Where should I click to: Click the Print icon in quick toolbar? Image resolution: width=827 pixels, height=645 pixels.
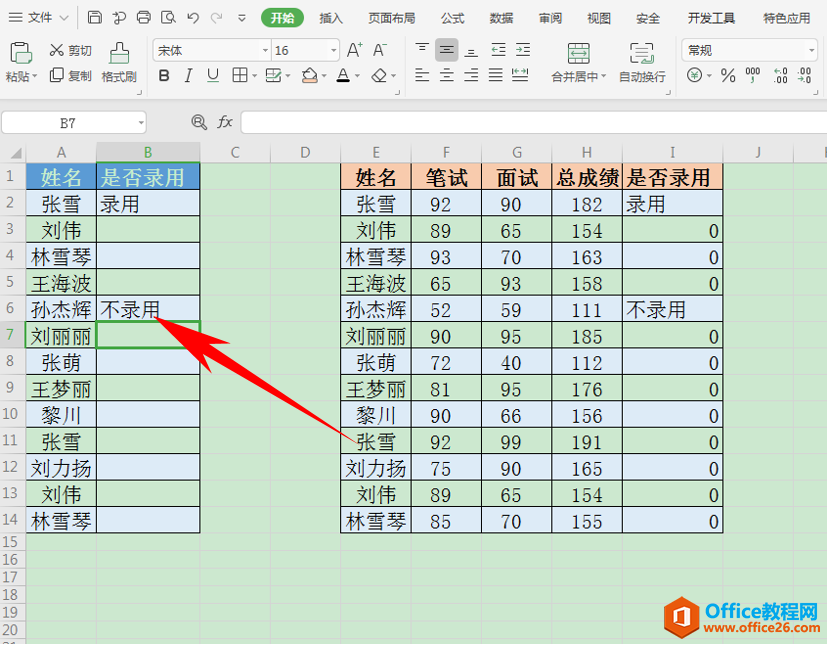point(143,17)
